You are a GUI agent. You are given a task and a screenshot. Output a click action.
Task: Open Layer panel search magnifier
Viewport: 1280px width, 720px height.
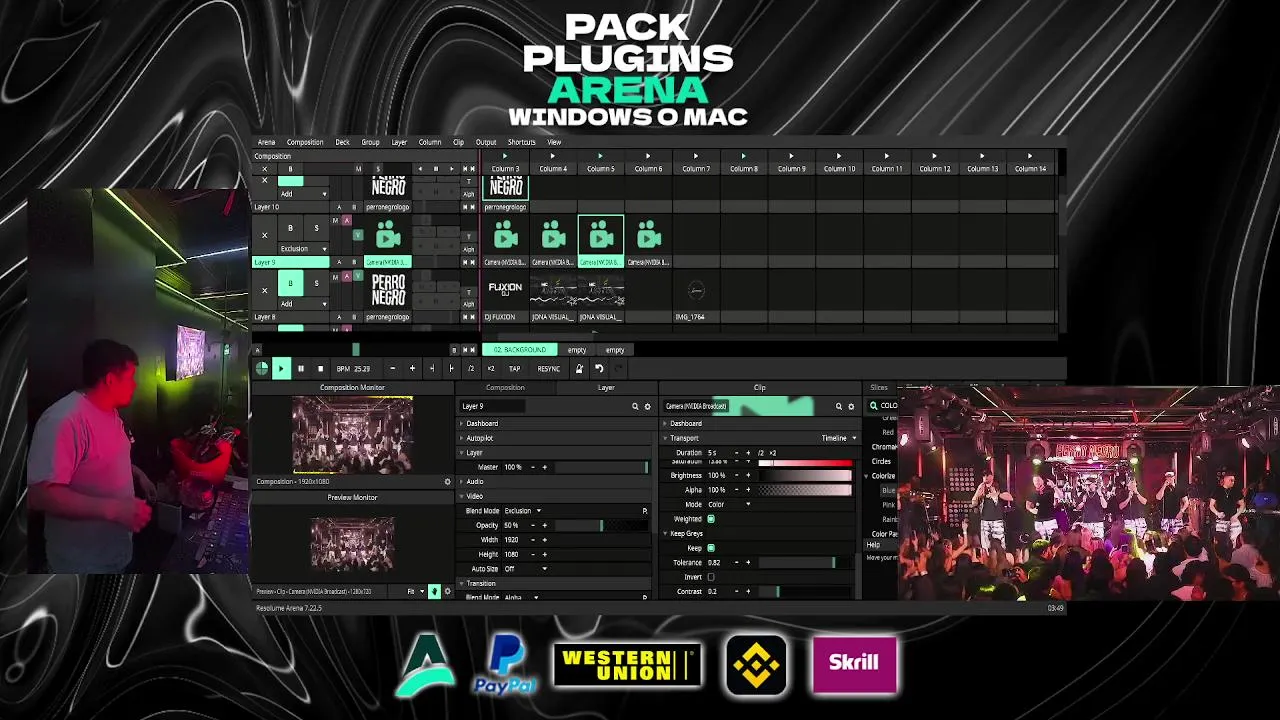tap(635, 406)
